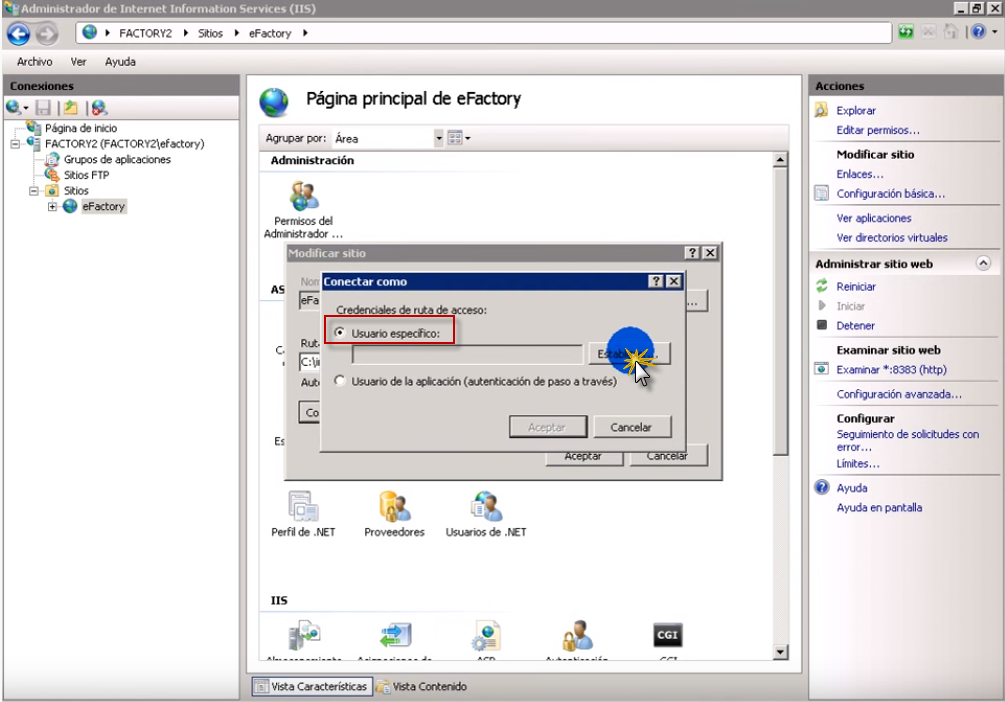This screenshot has height=702, width=1005.
Task: Open Usuarios de .NET icon
Action: 486,508
